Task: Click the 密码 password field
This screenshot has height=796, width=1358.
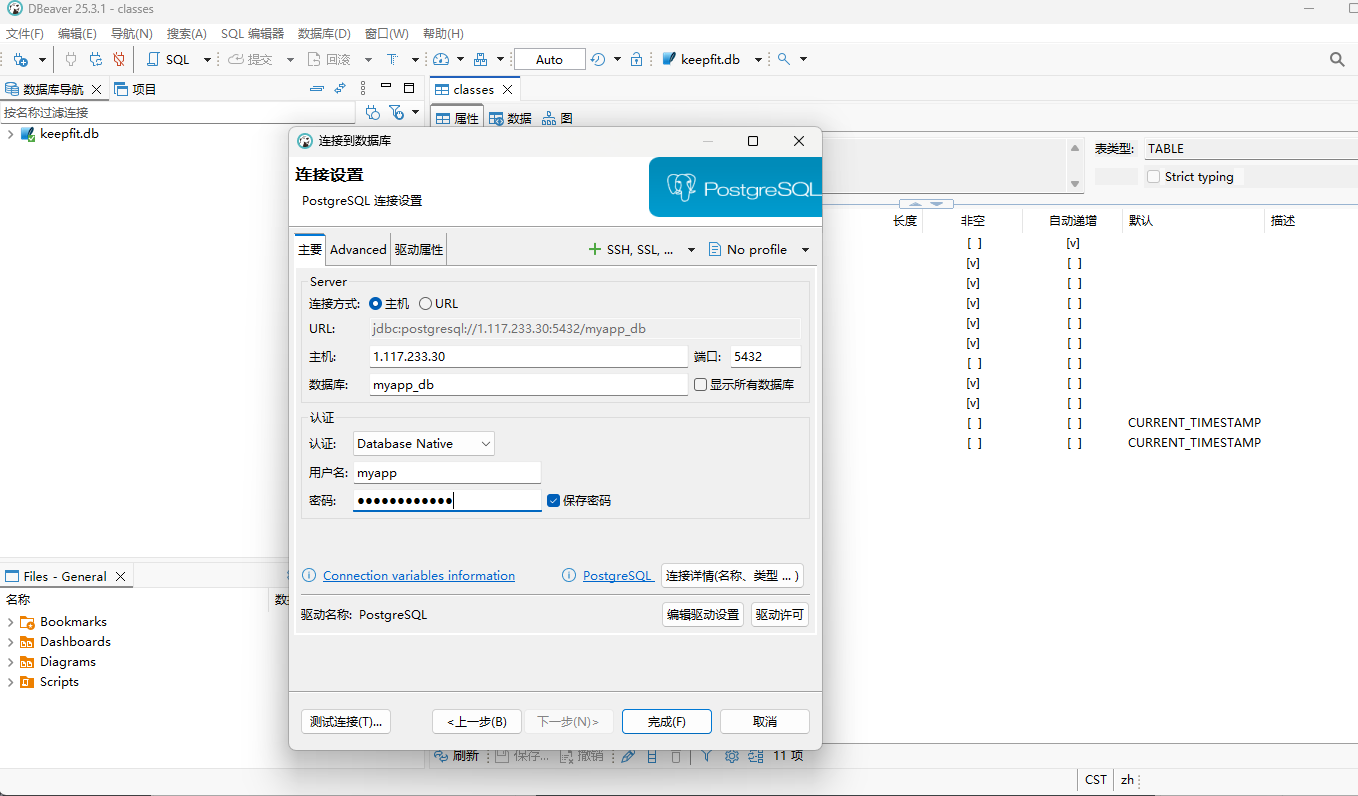Action: click(x=447, y=500)
